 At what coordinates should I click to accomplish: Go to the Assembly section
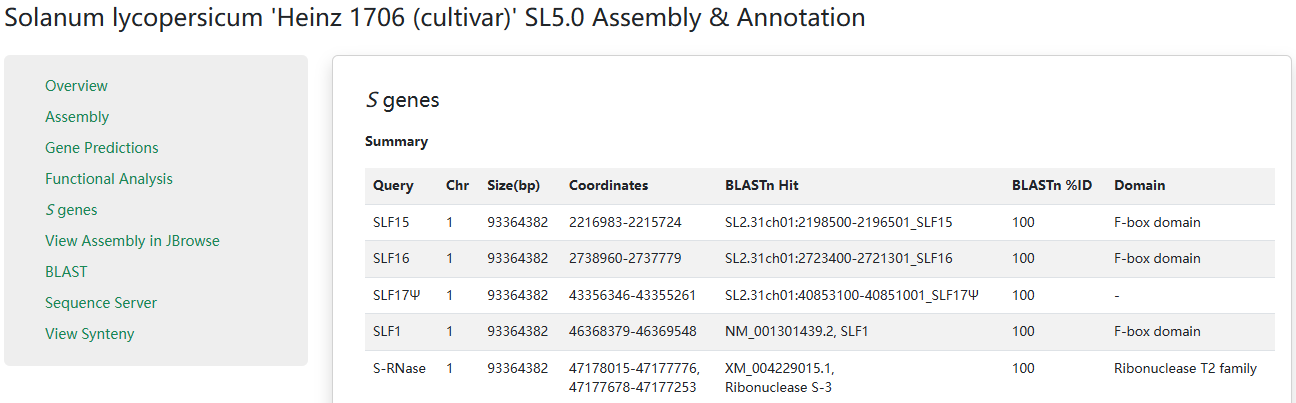click(x=77, y=117)
